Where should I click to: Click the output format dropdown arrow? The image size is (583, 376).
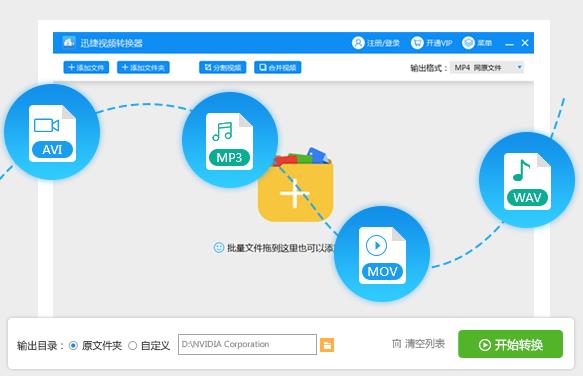point(519,67)
